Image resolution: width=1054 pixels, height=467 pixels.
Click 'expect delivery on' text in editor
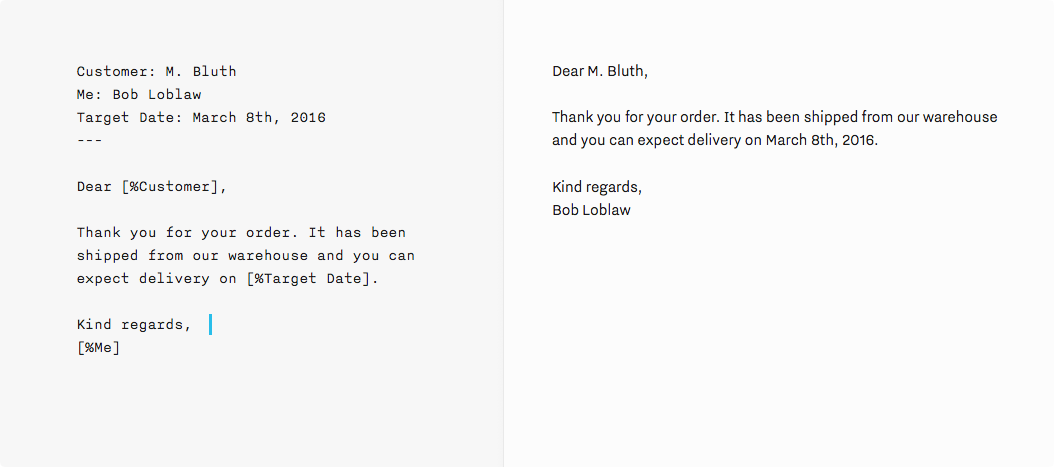(156, 278)
